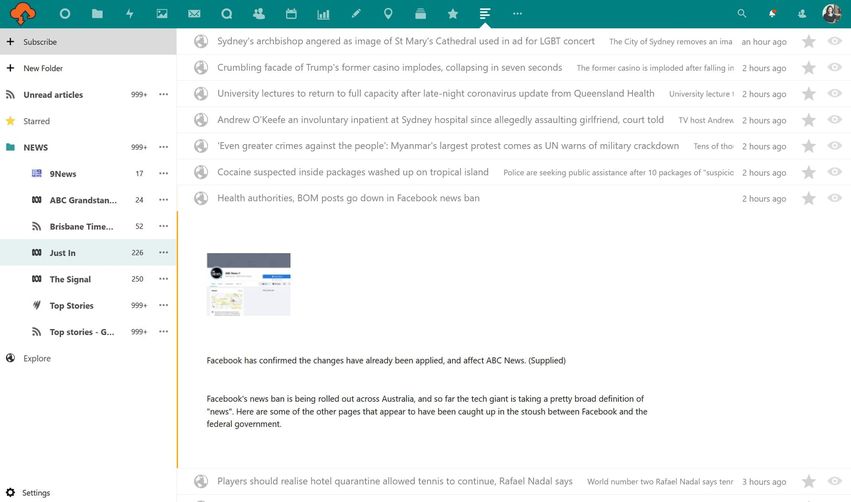Open the user avatar menu
This screenshot has height=502, width=851.
click(831, 14)
